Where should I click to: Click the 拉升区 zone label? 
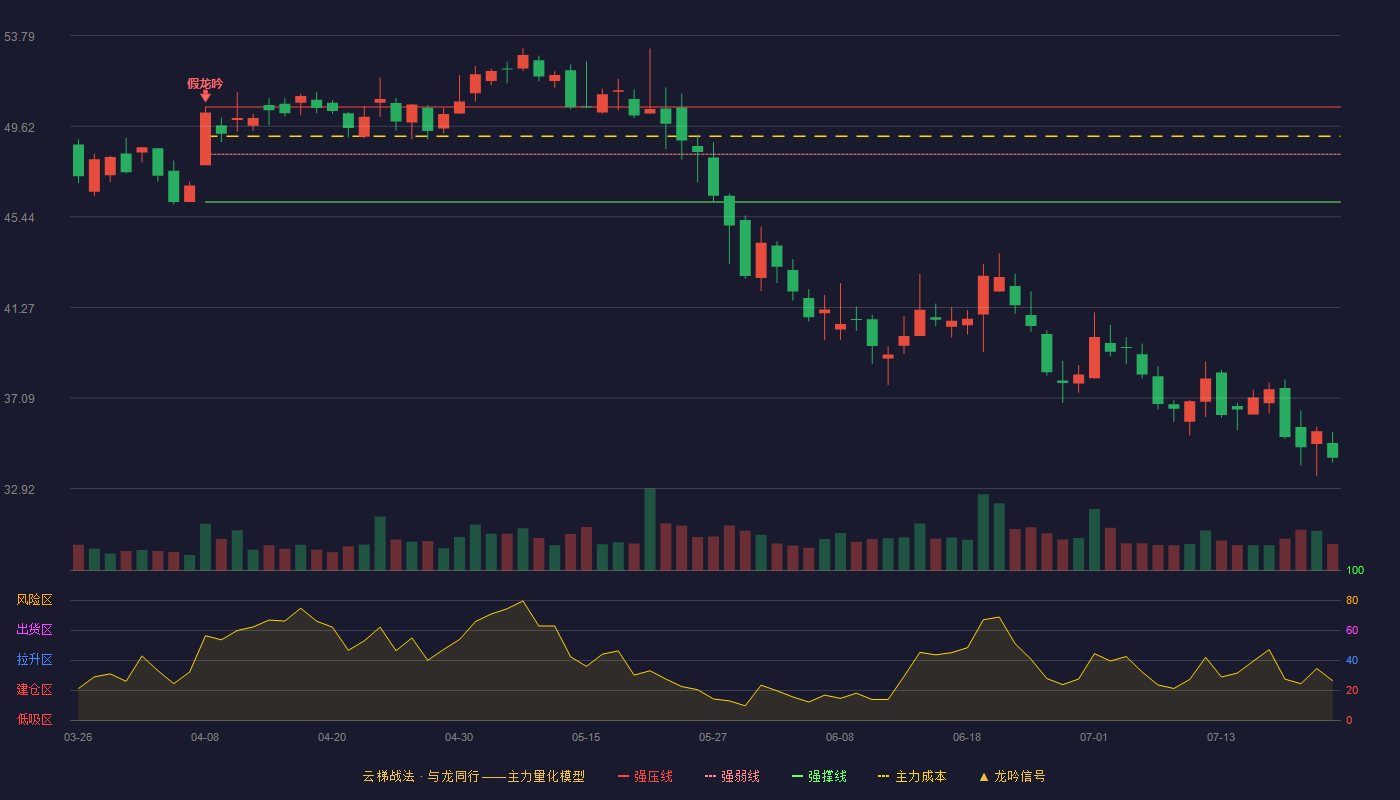[34, 660]
